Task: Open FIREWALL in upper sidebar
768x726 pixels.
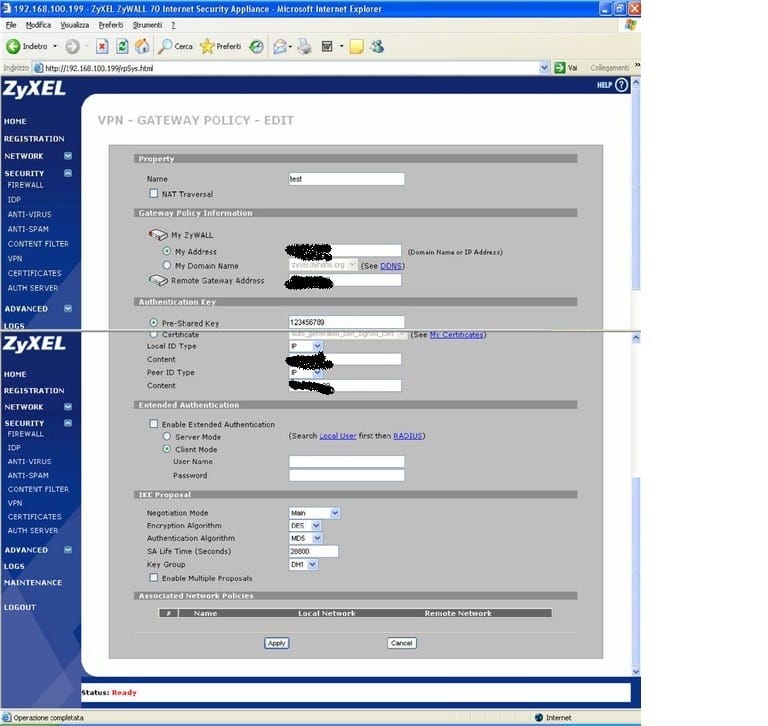Action: [25, 185]
